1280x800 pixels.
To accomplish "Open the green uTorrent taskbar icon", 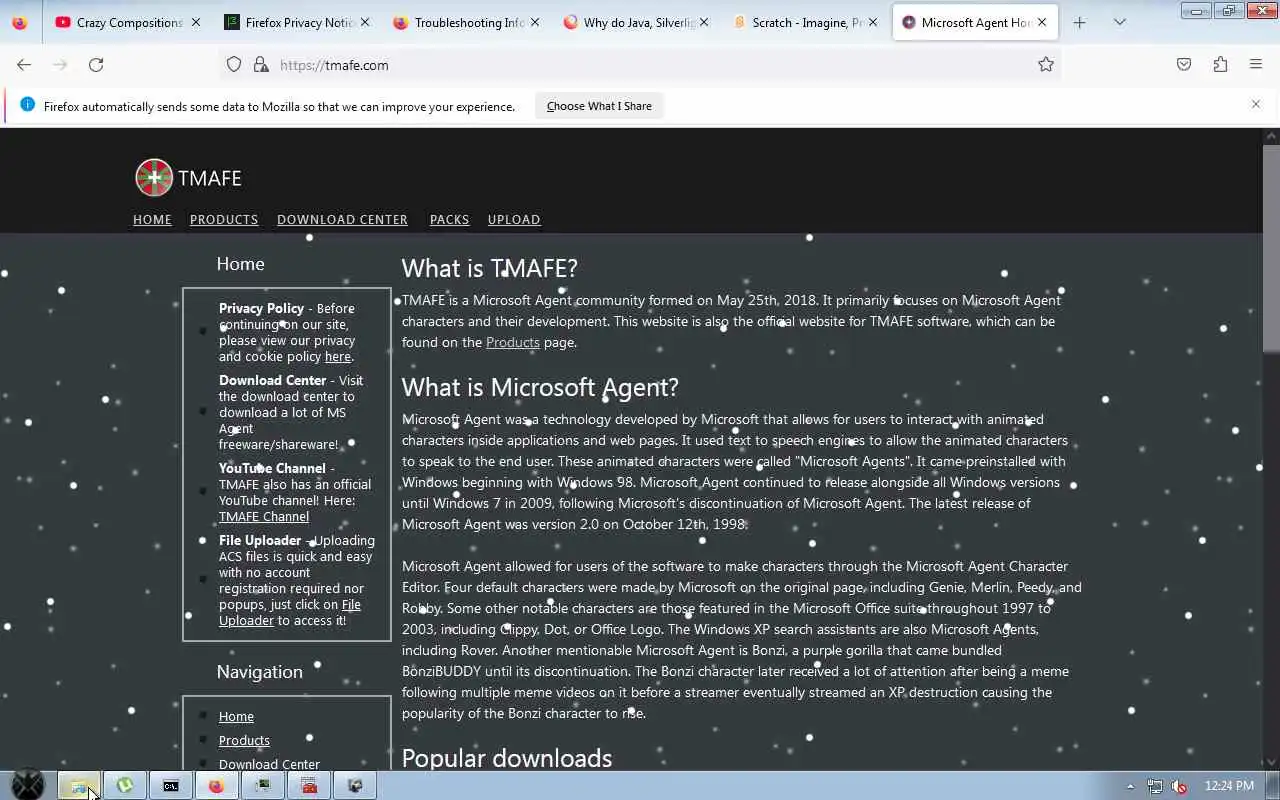I will [x=125, y=786].
